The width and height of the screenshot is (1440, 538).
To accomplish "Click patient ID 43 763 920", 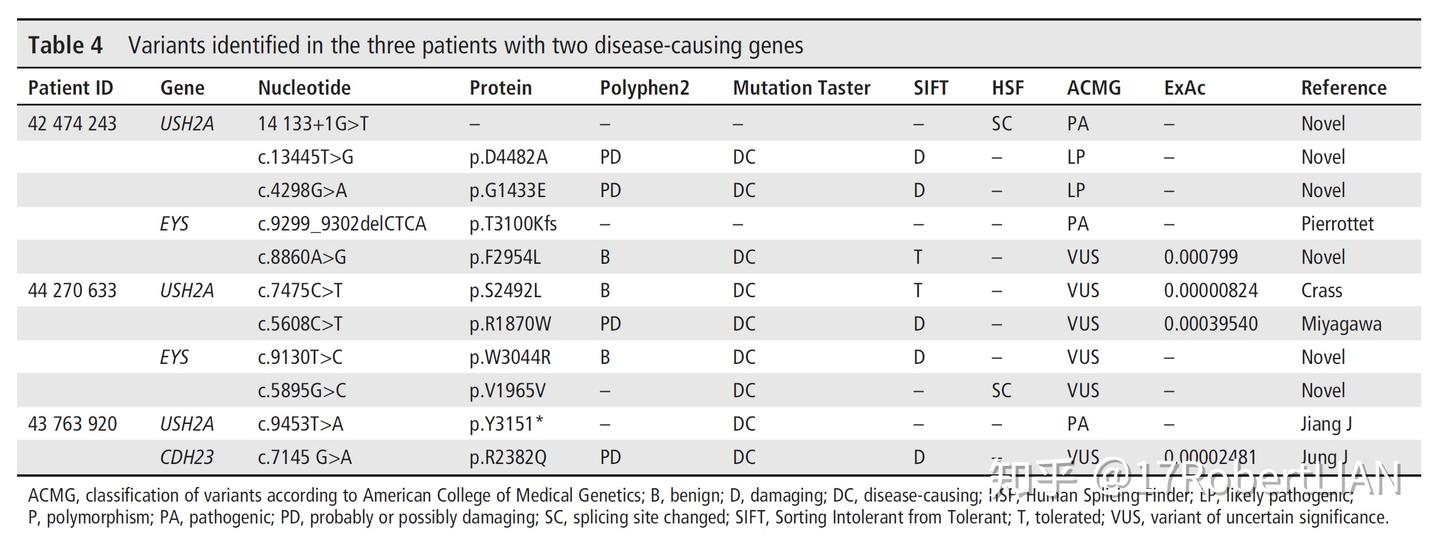I will 72,424.
